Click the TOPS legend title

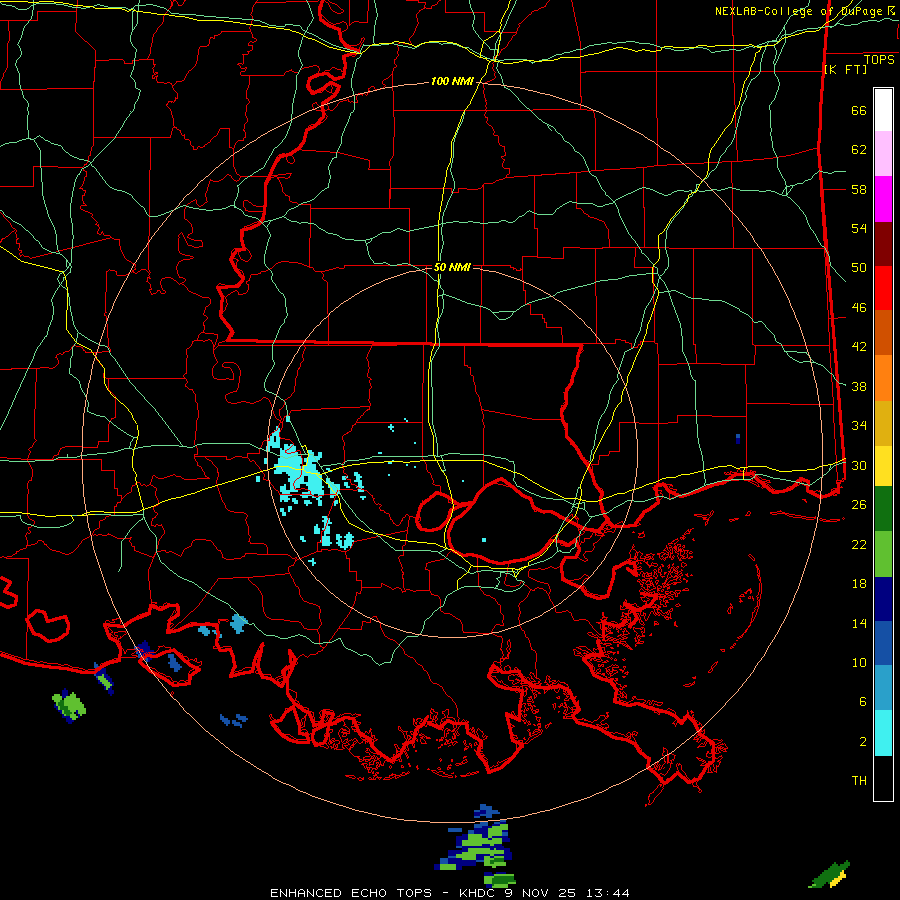[x=879, y=59]
